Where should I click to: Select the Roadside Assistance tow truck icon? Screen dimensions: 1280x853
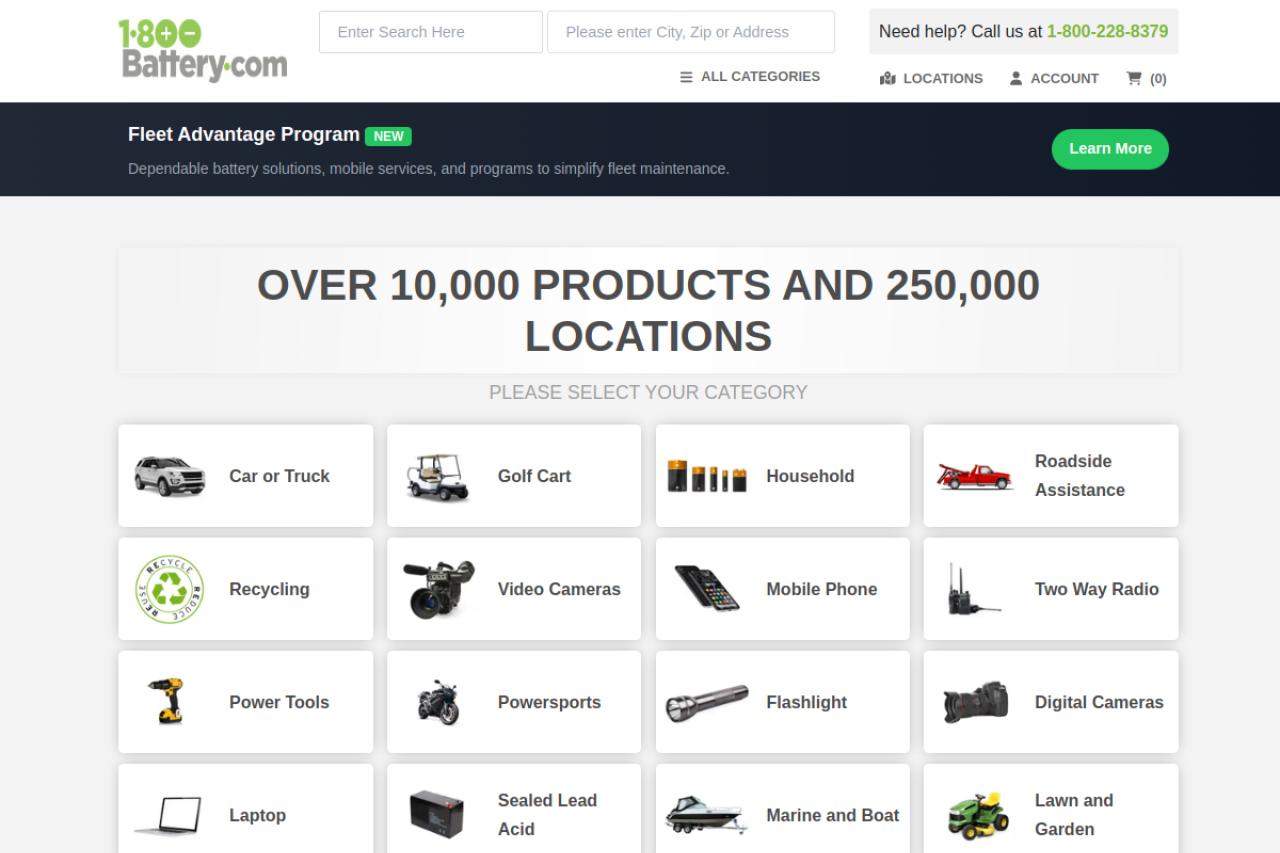point(975,476)
